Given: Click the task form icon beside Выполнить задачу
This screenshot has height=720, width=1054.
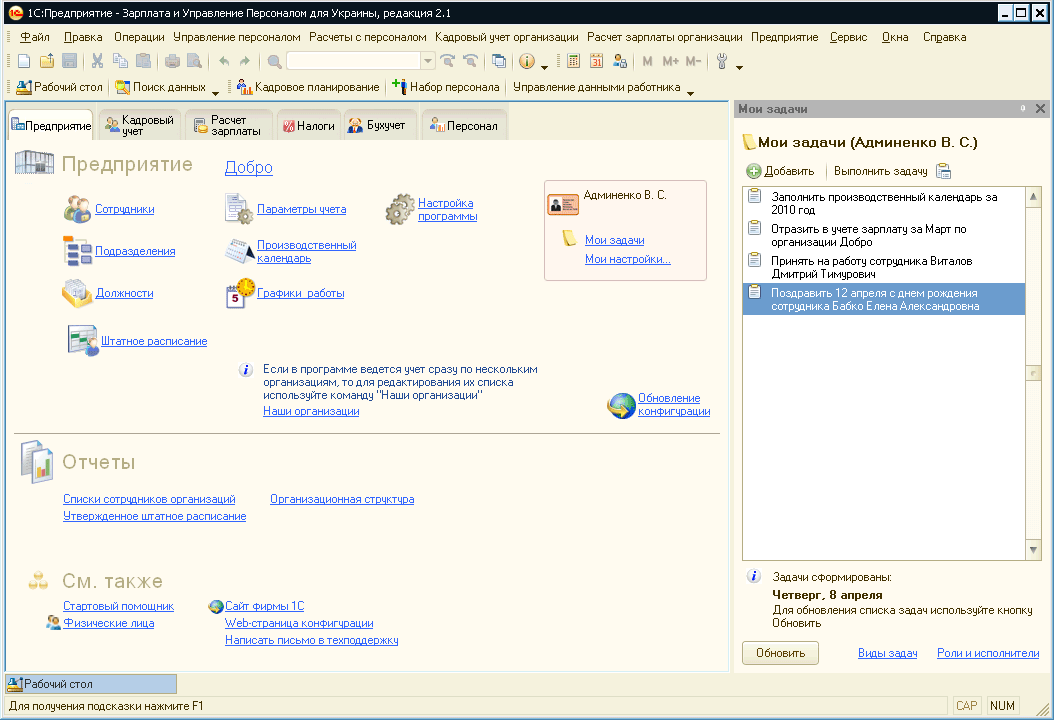Looking at the screenshot, I should tap(944, 171).
